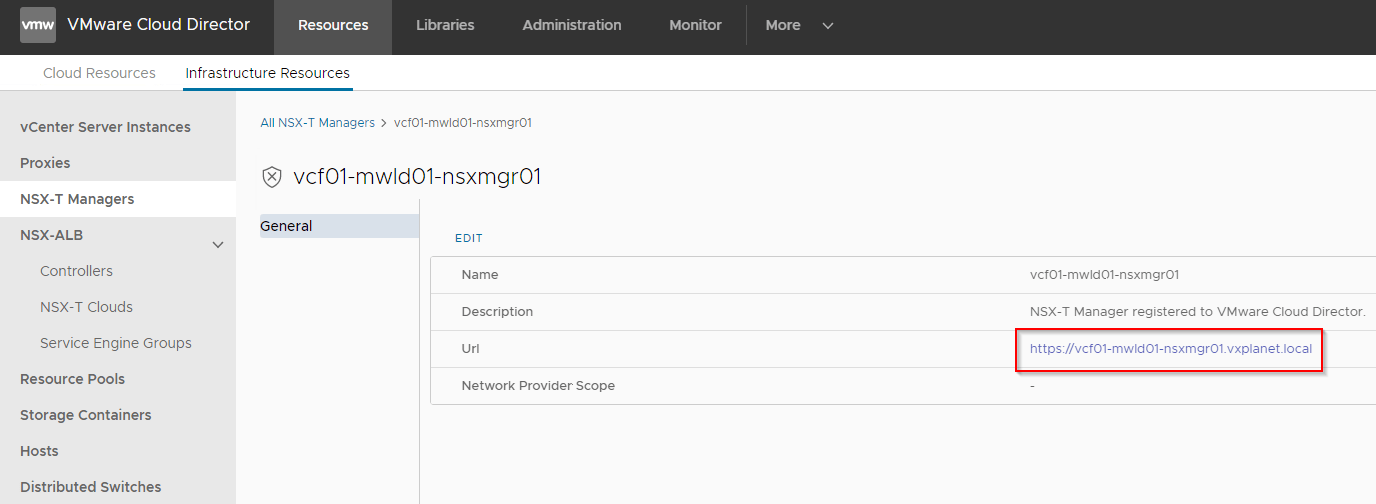Click the Name row label

click(x=480, y=275)
